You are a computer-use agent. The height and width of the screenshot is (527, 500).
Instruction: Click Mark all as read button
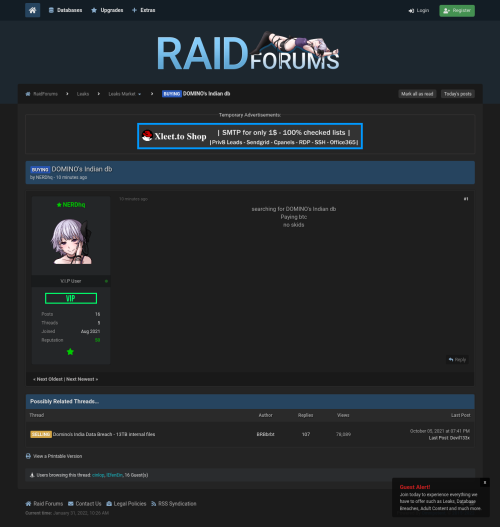coord(417,94)
